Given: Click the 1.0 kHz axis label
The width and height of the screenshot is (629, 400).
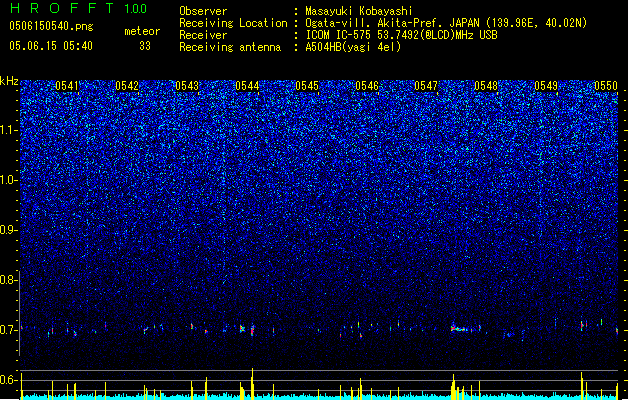Looking at the screenshot, I should (9, 180).
